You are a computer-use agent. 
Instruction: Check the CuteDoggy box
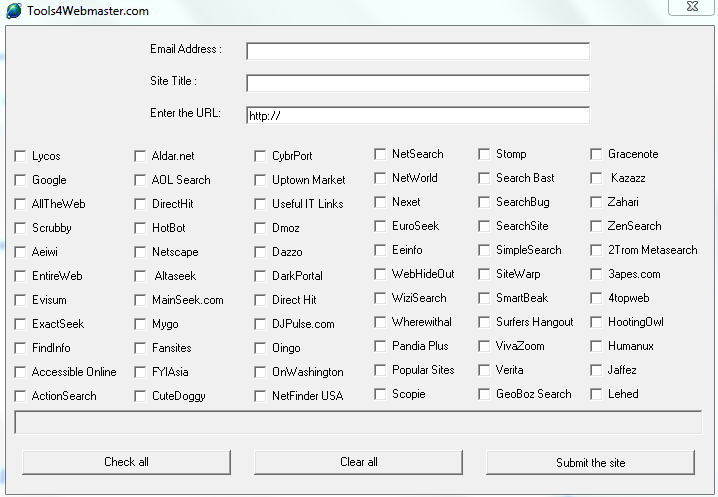pos(140,396)
